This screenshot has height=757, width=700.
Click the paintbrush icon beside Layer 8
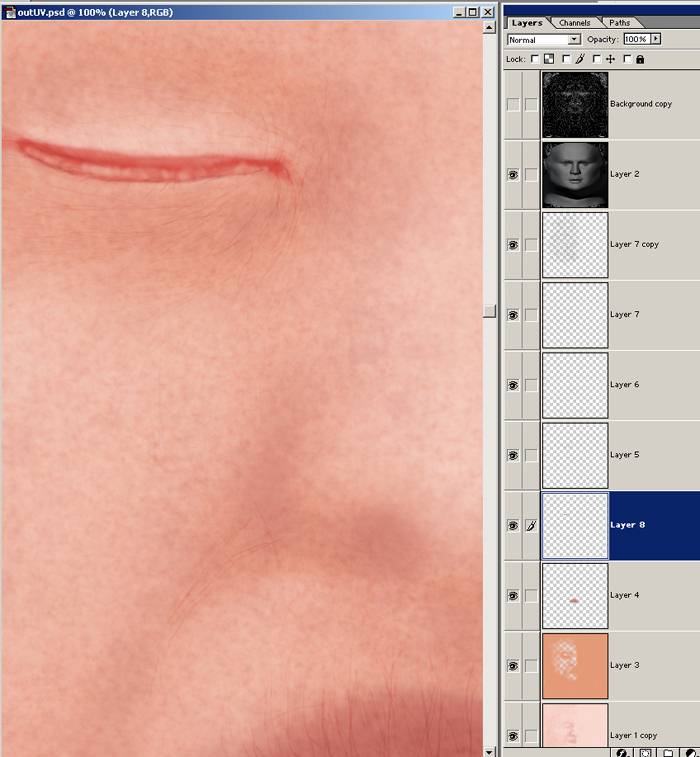(531, 525)
